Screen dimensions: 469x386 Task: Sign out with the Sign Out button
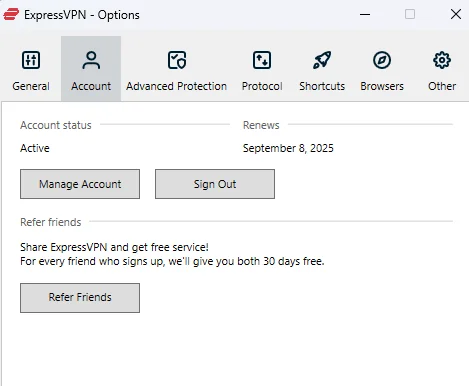[215, 184]
